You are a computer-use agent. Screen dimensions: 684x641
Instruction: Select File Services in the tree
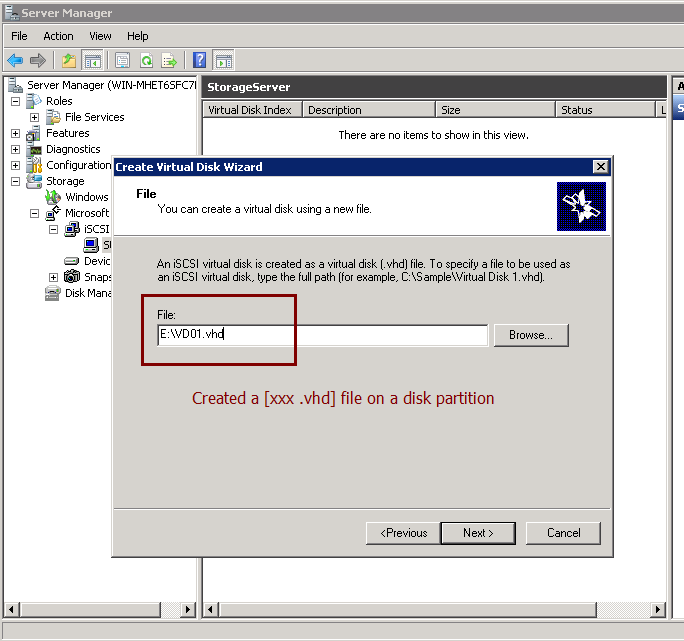[x=94, y=117]
